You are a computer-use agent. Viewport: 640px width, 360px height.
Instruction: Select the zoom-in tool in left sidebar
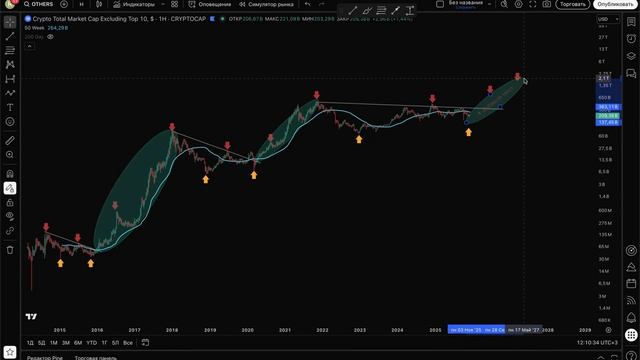(10, 155)
